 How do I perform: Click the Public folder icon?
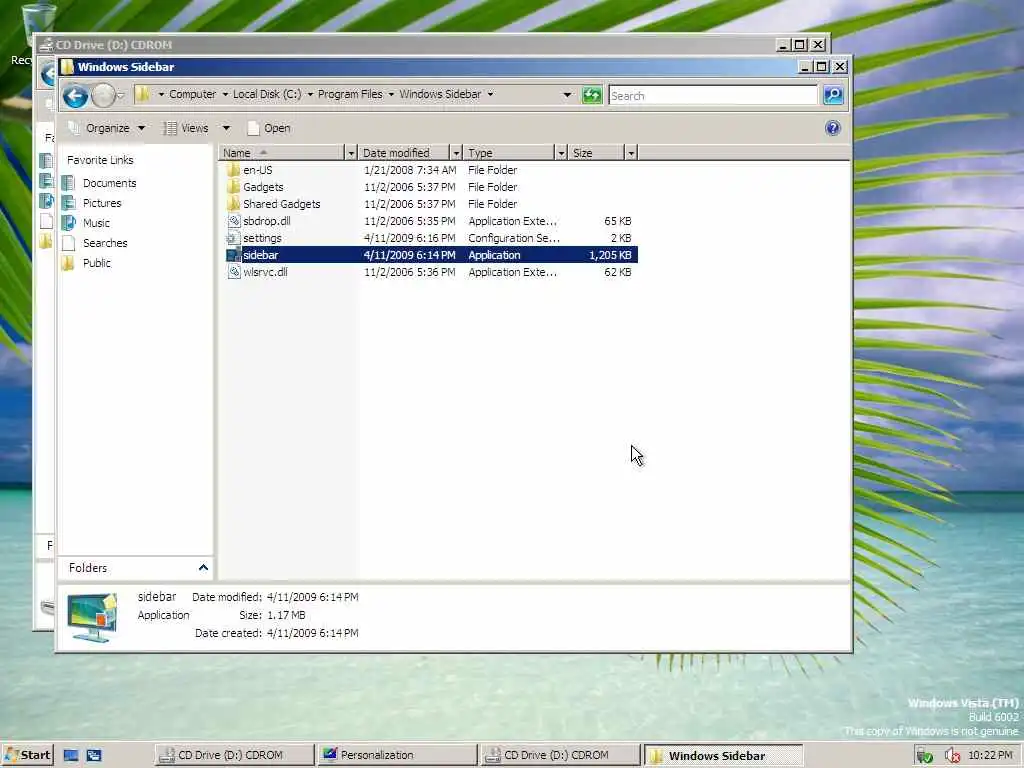(x=69, y=263)
